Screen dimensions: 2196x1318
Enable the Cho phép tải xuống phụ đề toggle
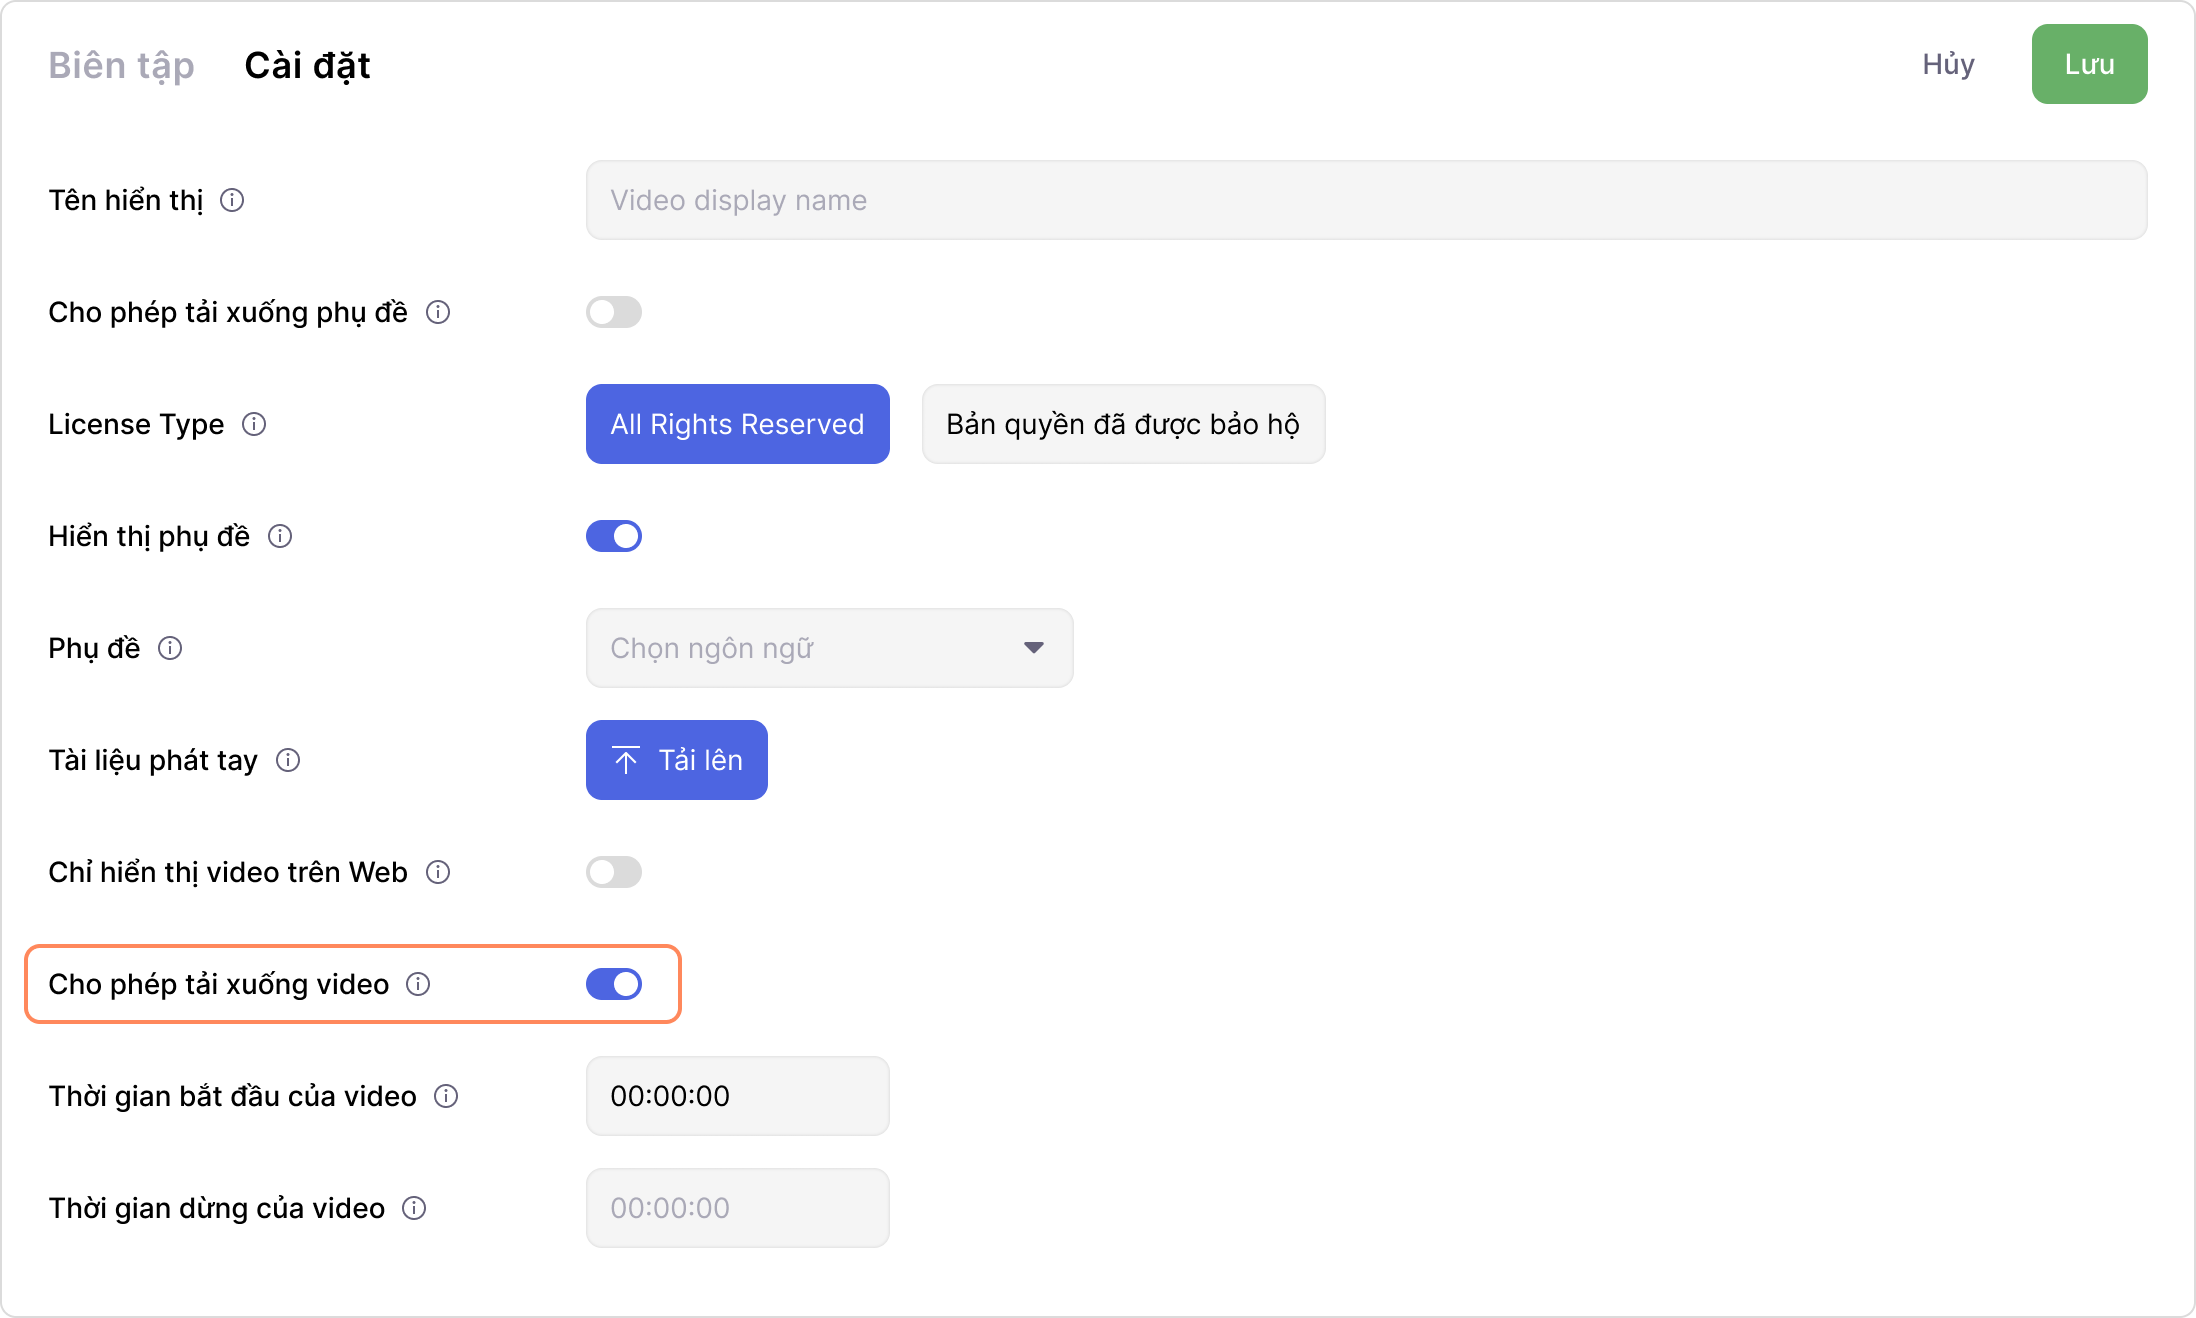[x=614, y=312]
